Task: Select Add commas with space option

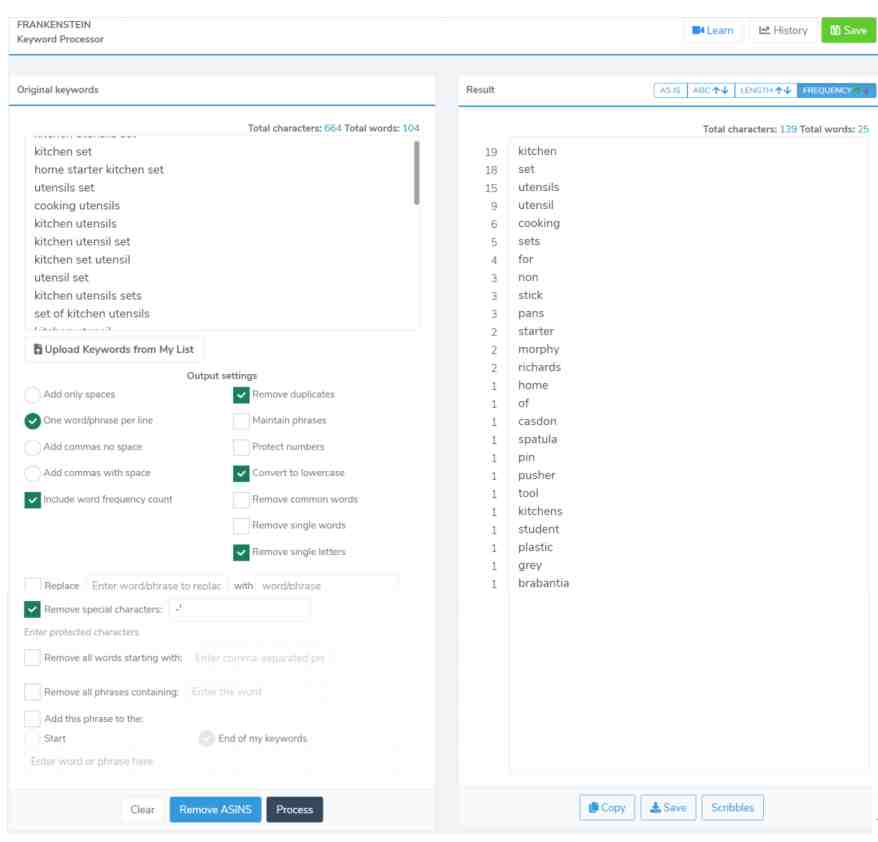Action: click(32, 473)
